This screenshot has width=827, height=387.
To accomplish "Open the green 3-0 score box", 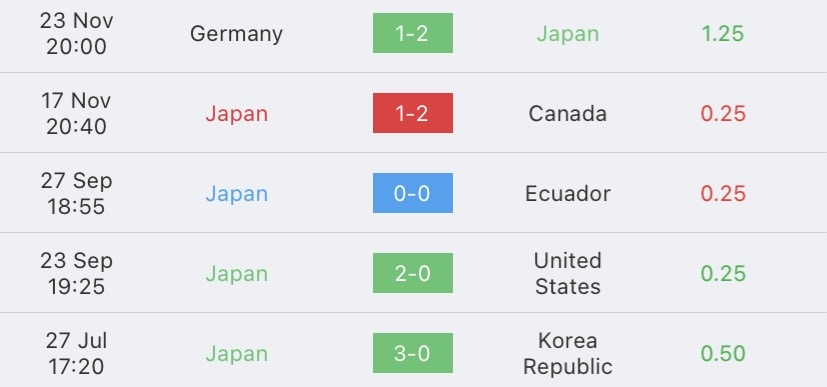I will [x=412, y=353].
